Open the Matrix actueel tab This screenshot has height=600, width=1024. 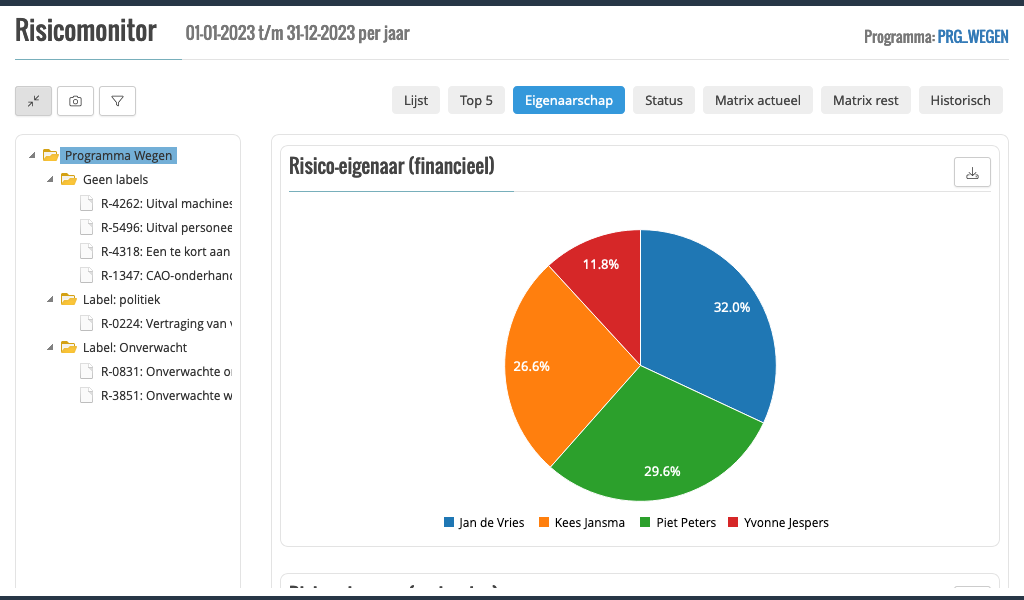pos(757,100)
